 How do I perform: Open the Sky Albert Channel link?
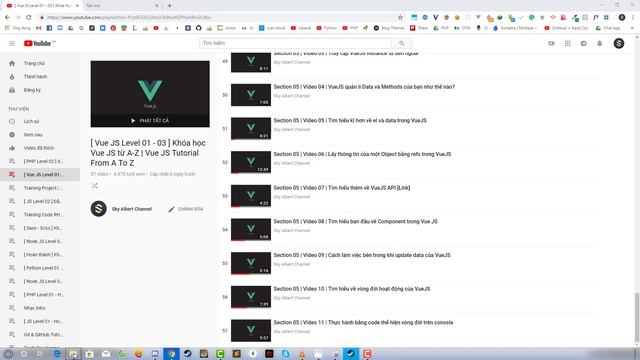pos(131,209)
